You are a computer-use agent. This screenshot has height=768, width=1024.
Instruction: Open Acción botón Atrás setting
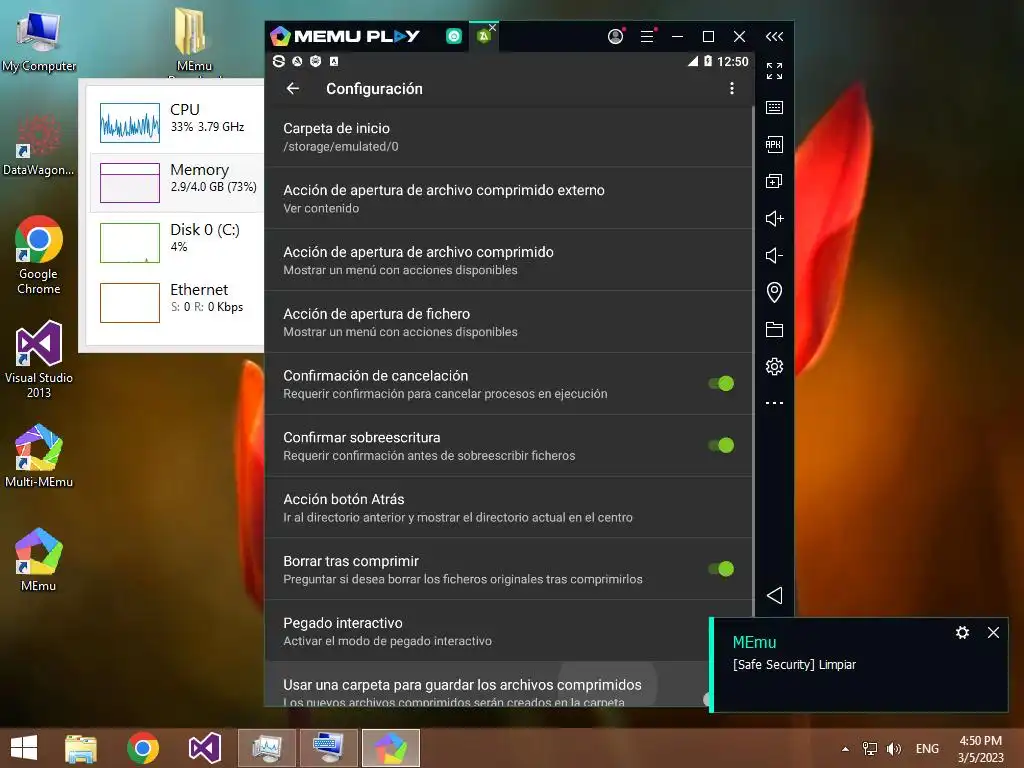[509, 507]
